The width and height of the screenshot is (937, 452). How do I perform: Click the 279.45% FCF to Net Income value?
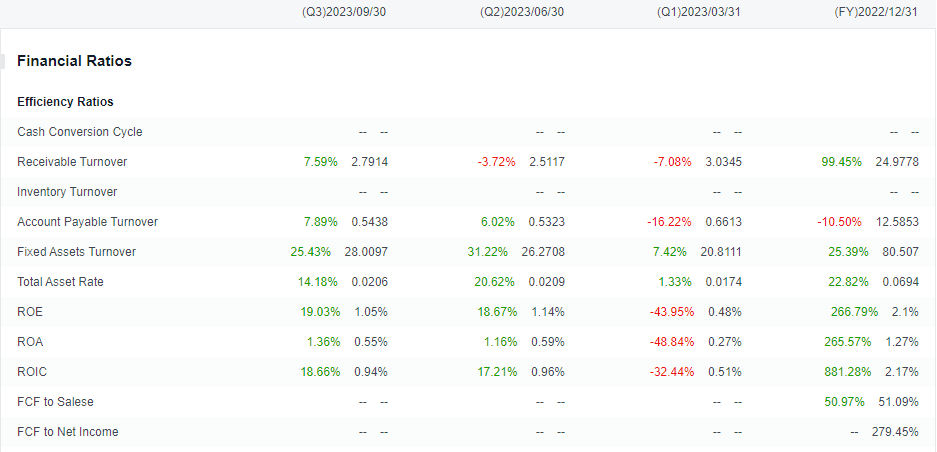point(898,432)
